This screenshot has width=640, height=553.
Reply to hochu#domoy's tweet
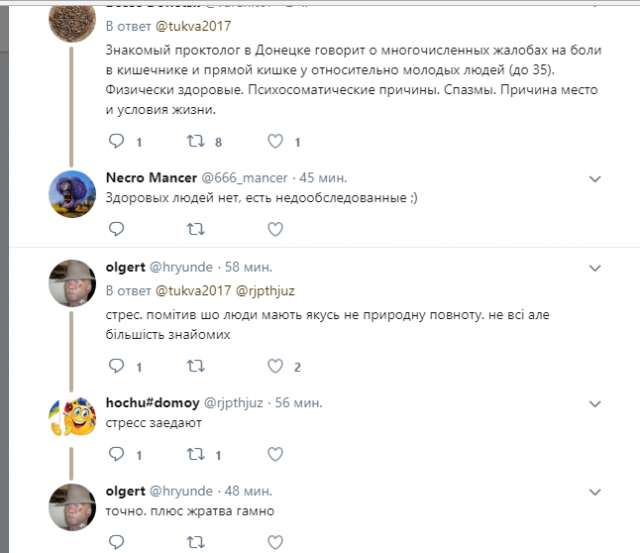115,454
